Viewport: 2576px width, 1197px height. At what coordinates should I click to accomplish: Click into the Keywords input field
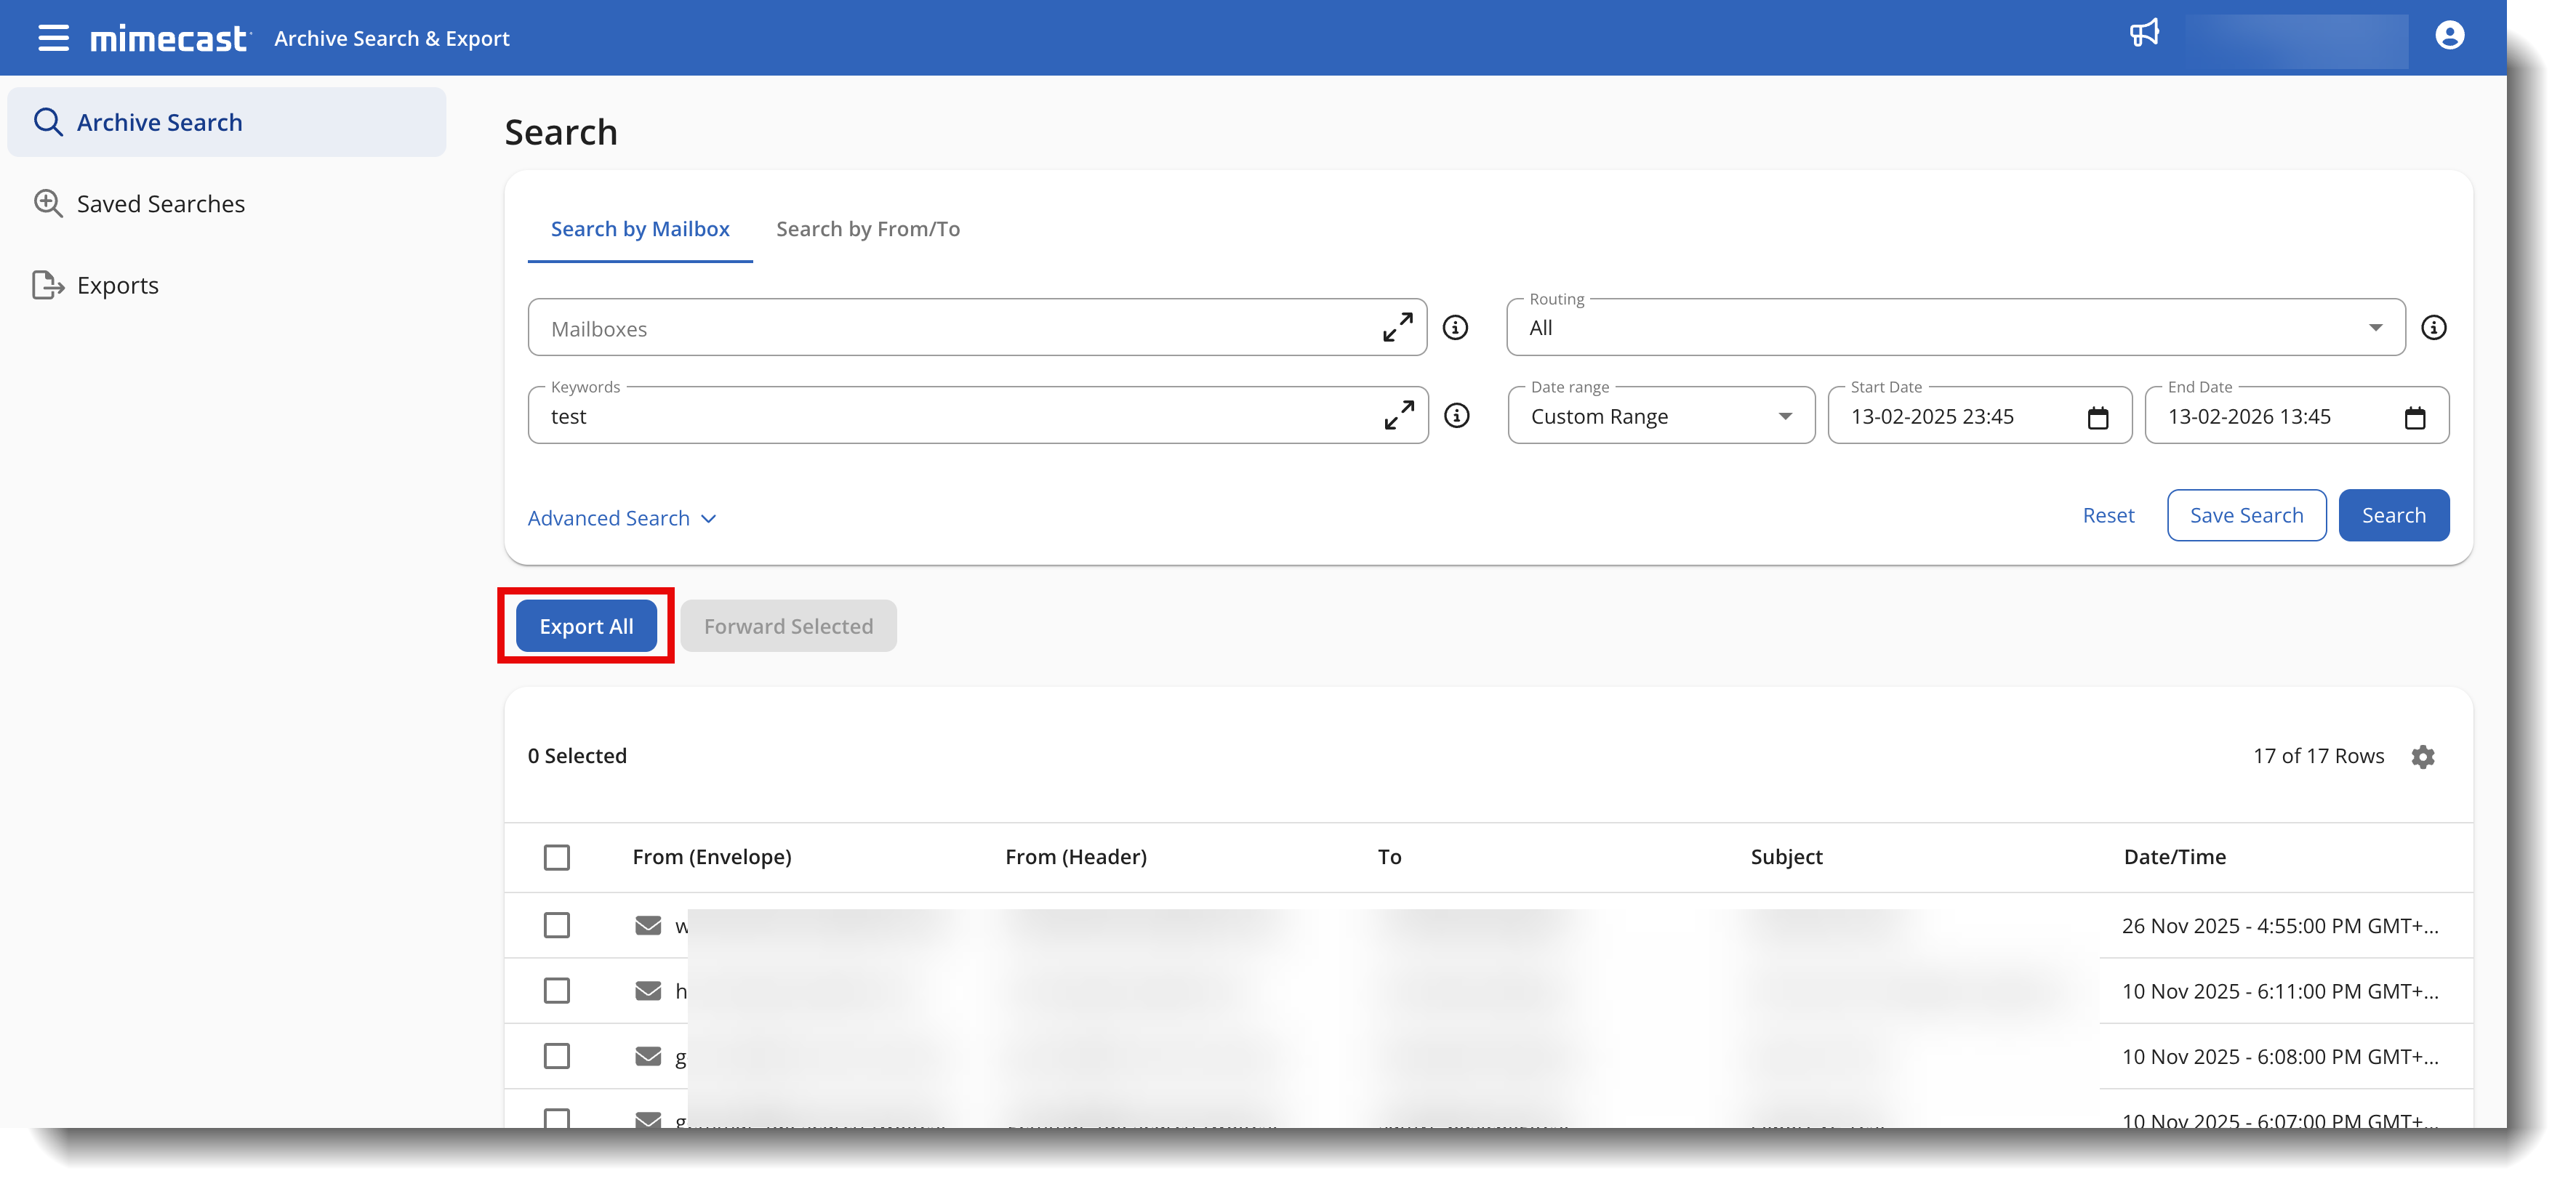950,417
